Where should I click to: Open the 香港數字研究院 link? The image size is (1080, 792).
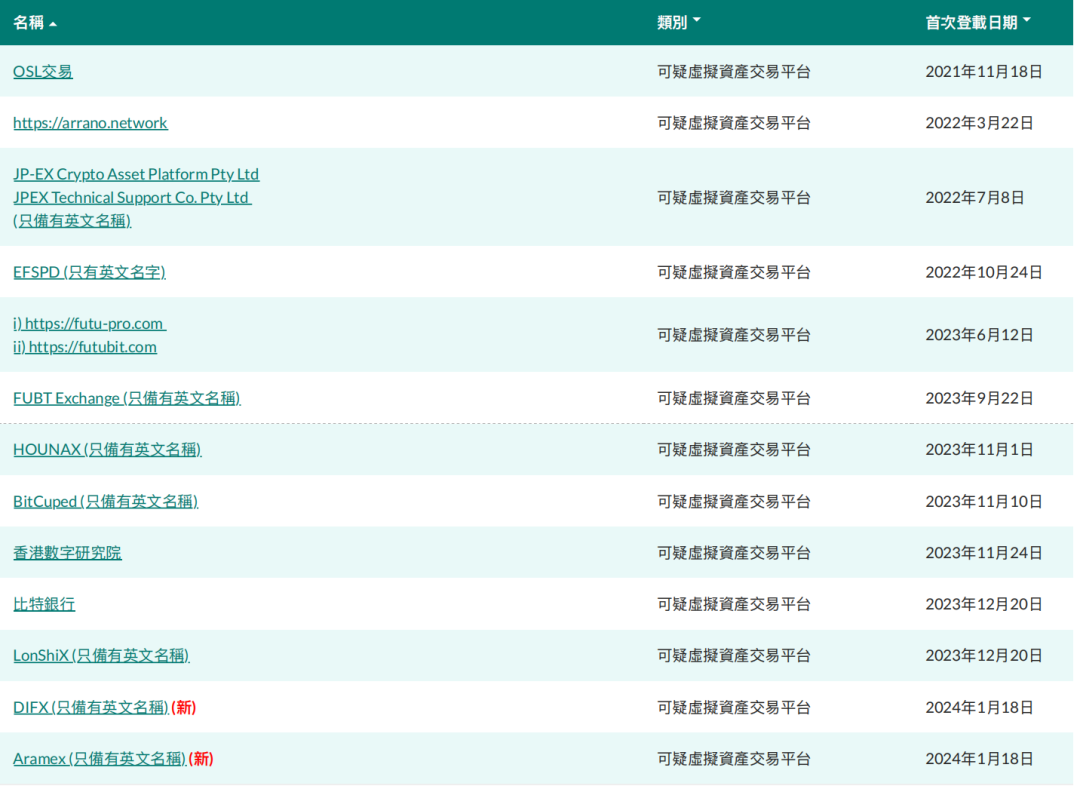point(67,553)
